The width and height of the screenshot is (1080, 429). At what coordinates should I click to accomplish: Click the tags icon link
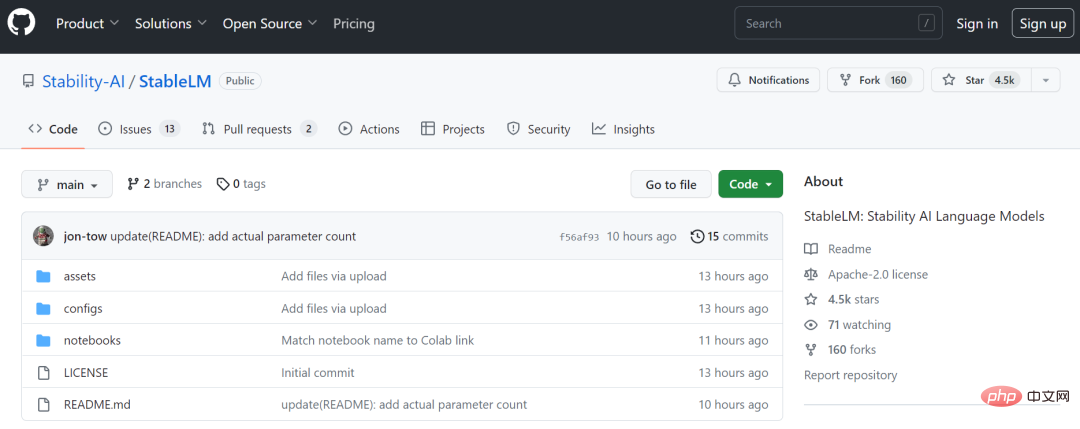[x=240, y=184]
